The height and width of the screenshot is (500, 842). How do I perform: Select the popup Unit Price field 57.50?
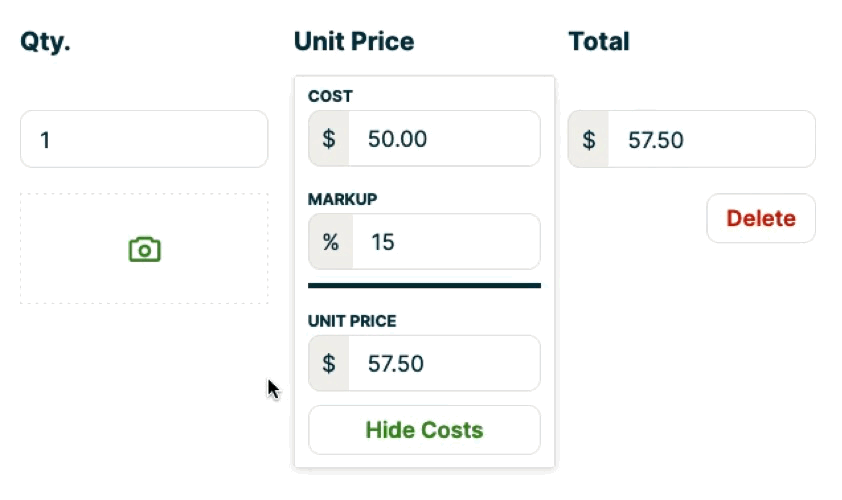(x=443, y=363)
